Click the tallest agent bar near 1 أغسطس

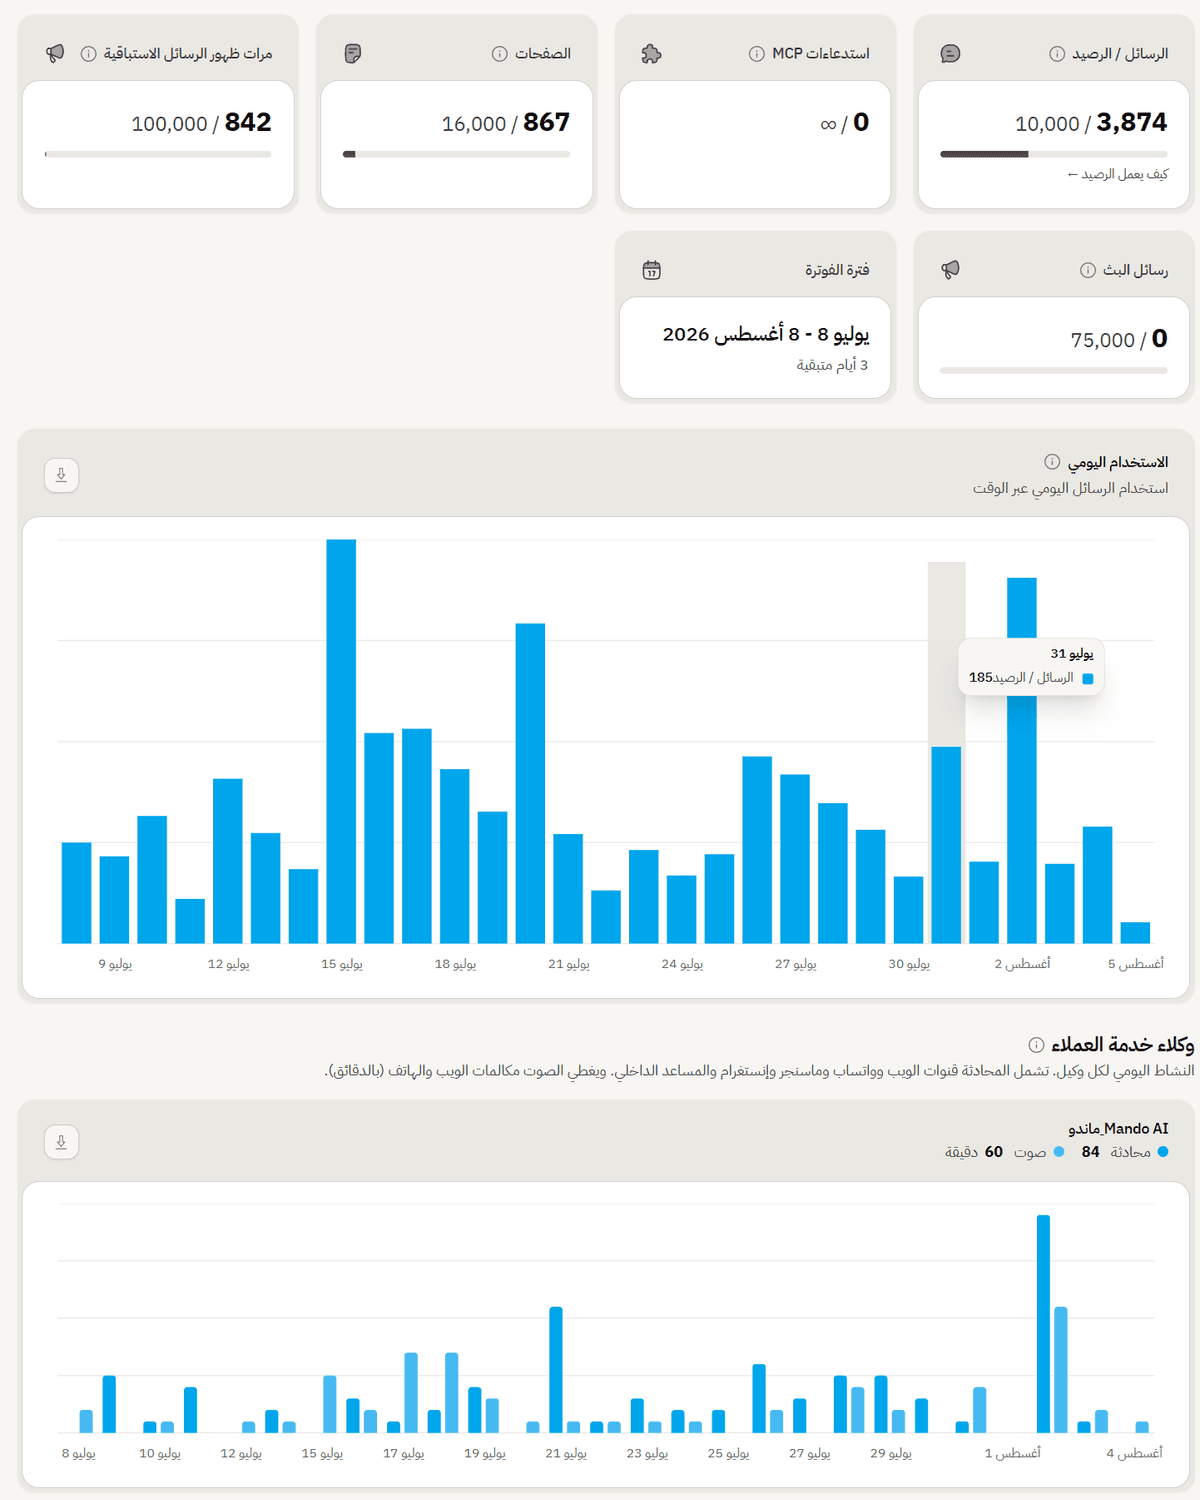point(1043,1323)
